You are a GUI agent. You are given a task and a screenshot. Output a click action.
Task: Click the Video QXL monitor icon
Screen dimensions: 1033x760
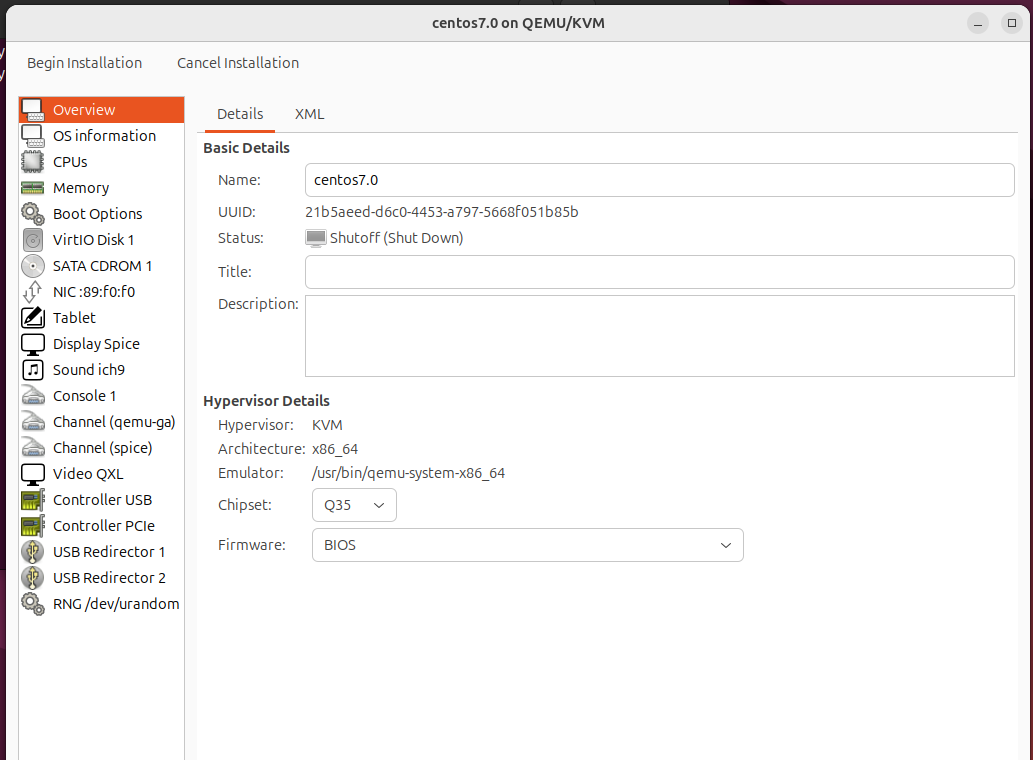coord(32,474)
